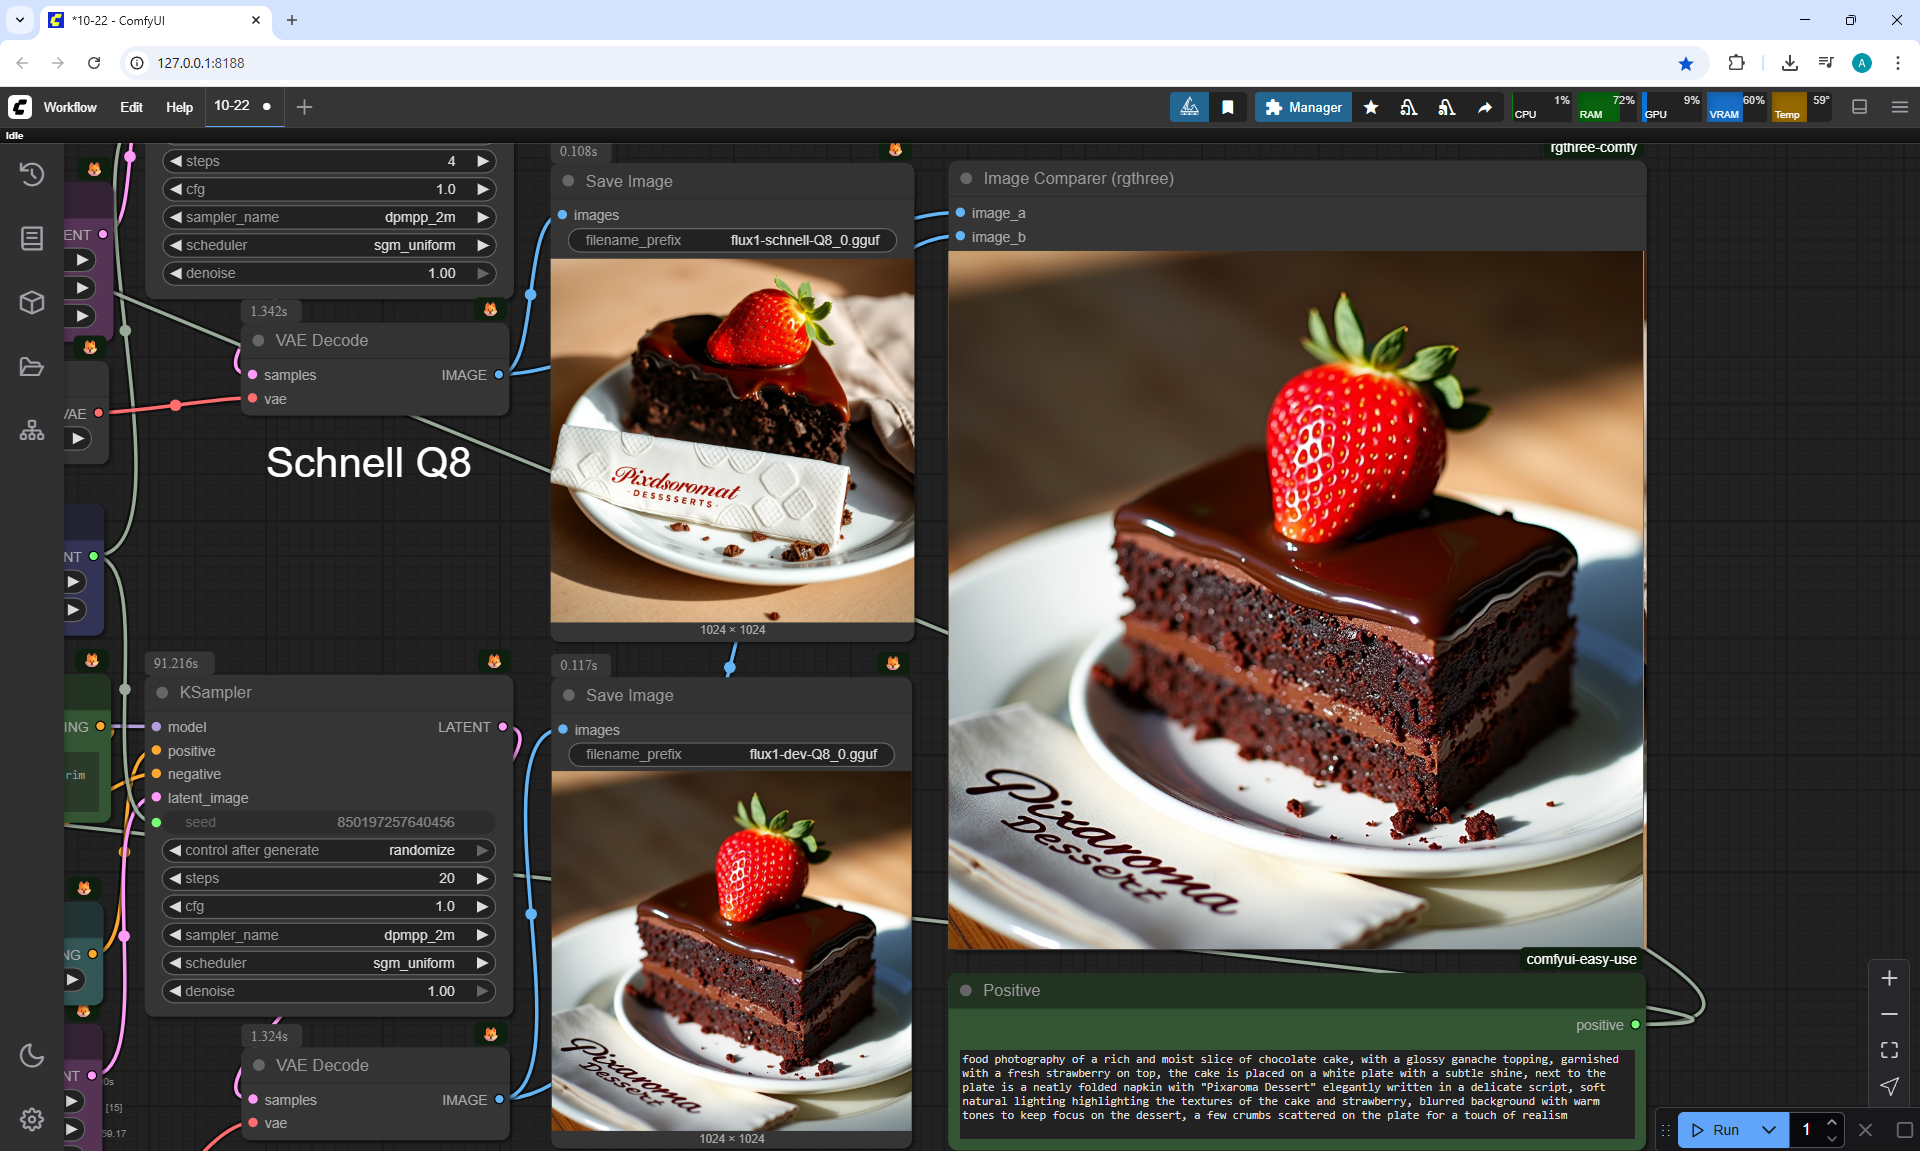Image resolution: width=1920 pixels, height=1151 pixels.
Task: Open the queue history sidebar icon
Action: 32,174
